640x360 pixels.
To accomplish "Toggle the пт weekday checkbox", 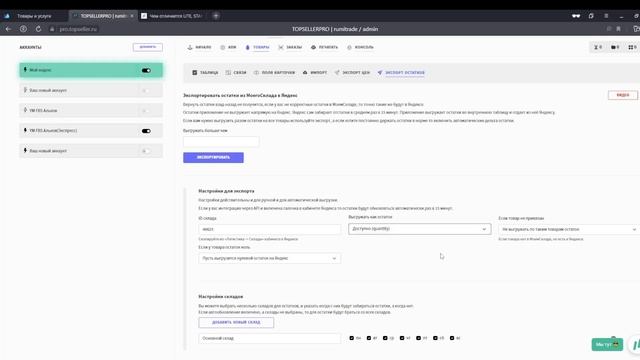I will coord(418,338).
